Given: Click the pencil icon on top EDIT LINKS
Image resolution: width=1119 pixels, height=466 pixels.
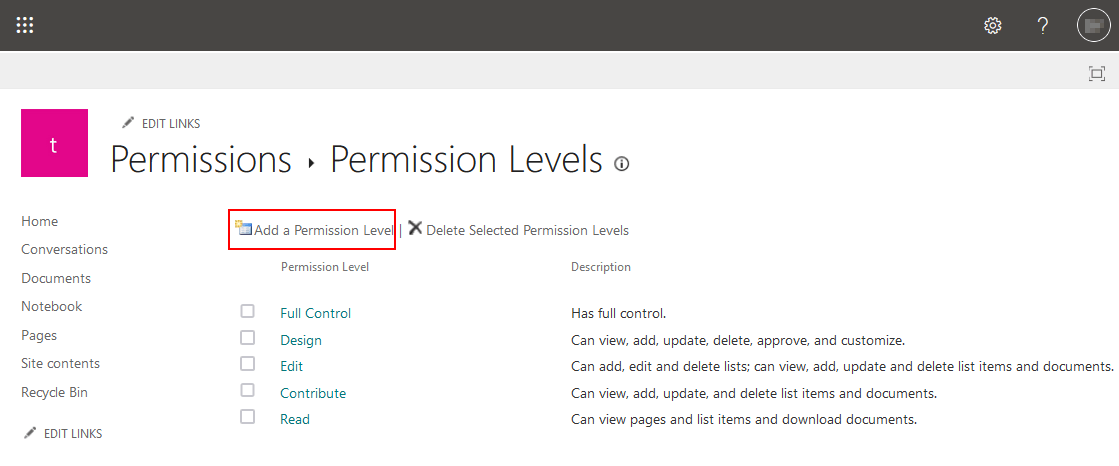Looking at the screenshot, I should pyautogui.click(x=128, y=123).
